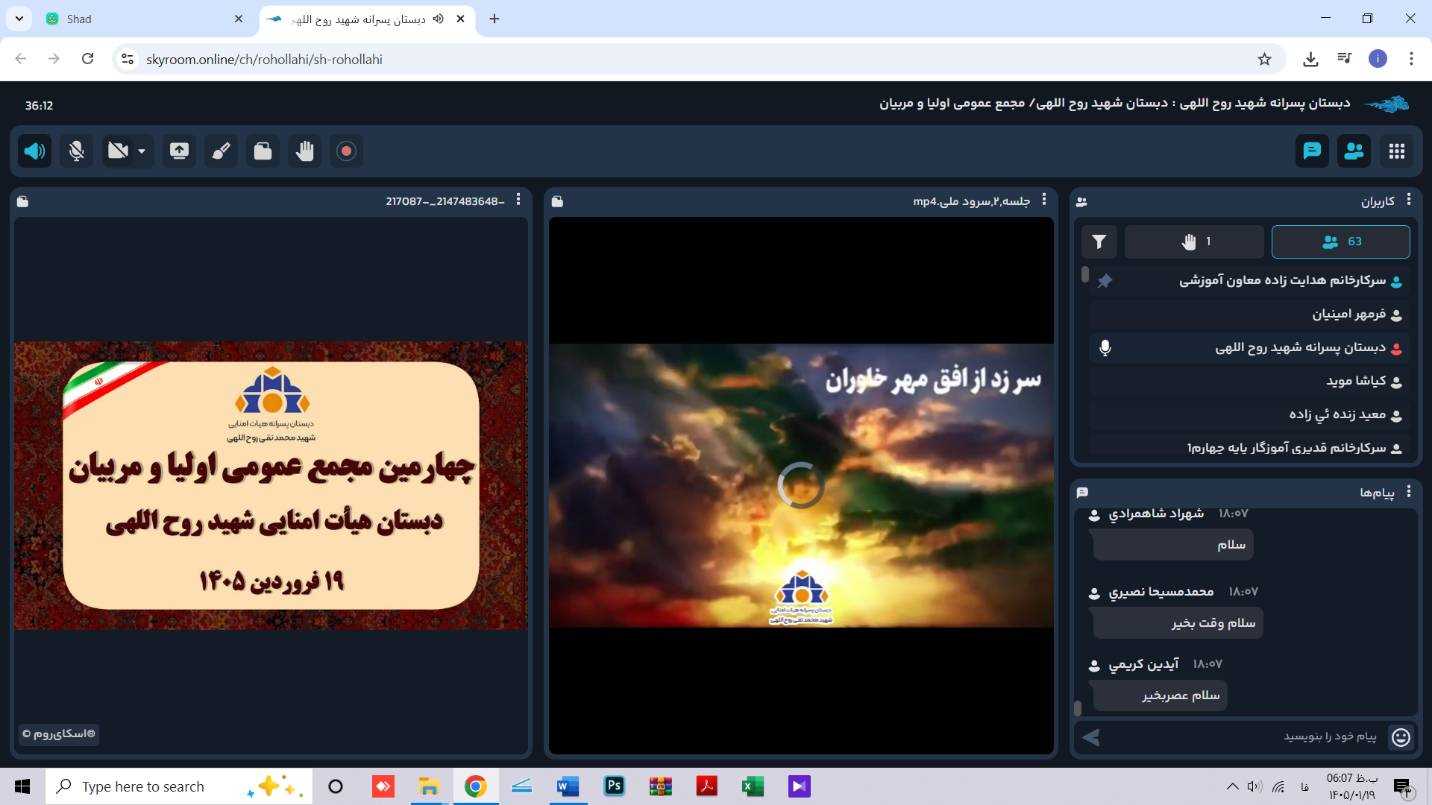The width and height of the screenshot is (1432, 805).
Task: Switch to raised hands tab showing 1
Action: 1195,241
